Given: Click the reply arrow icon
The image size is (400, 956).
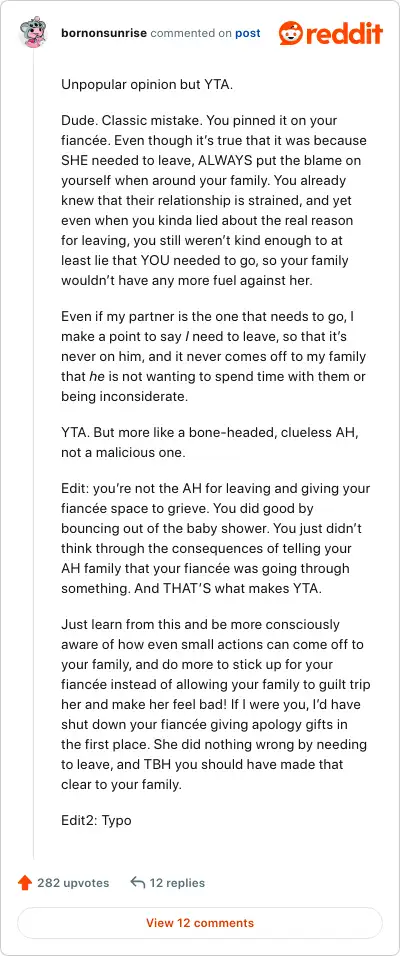Looking at the screenshot, I should (x=137, y=882).
